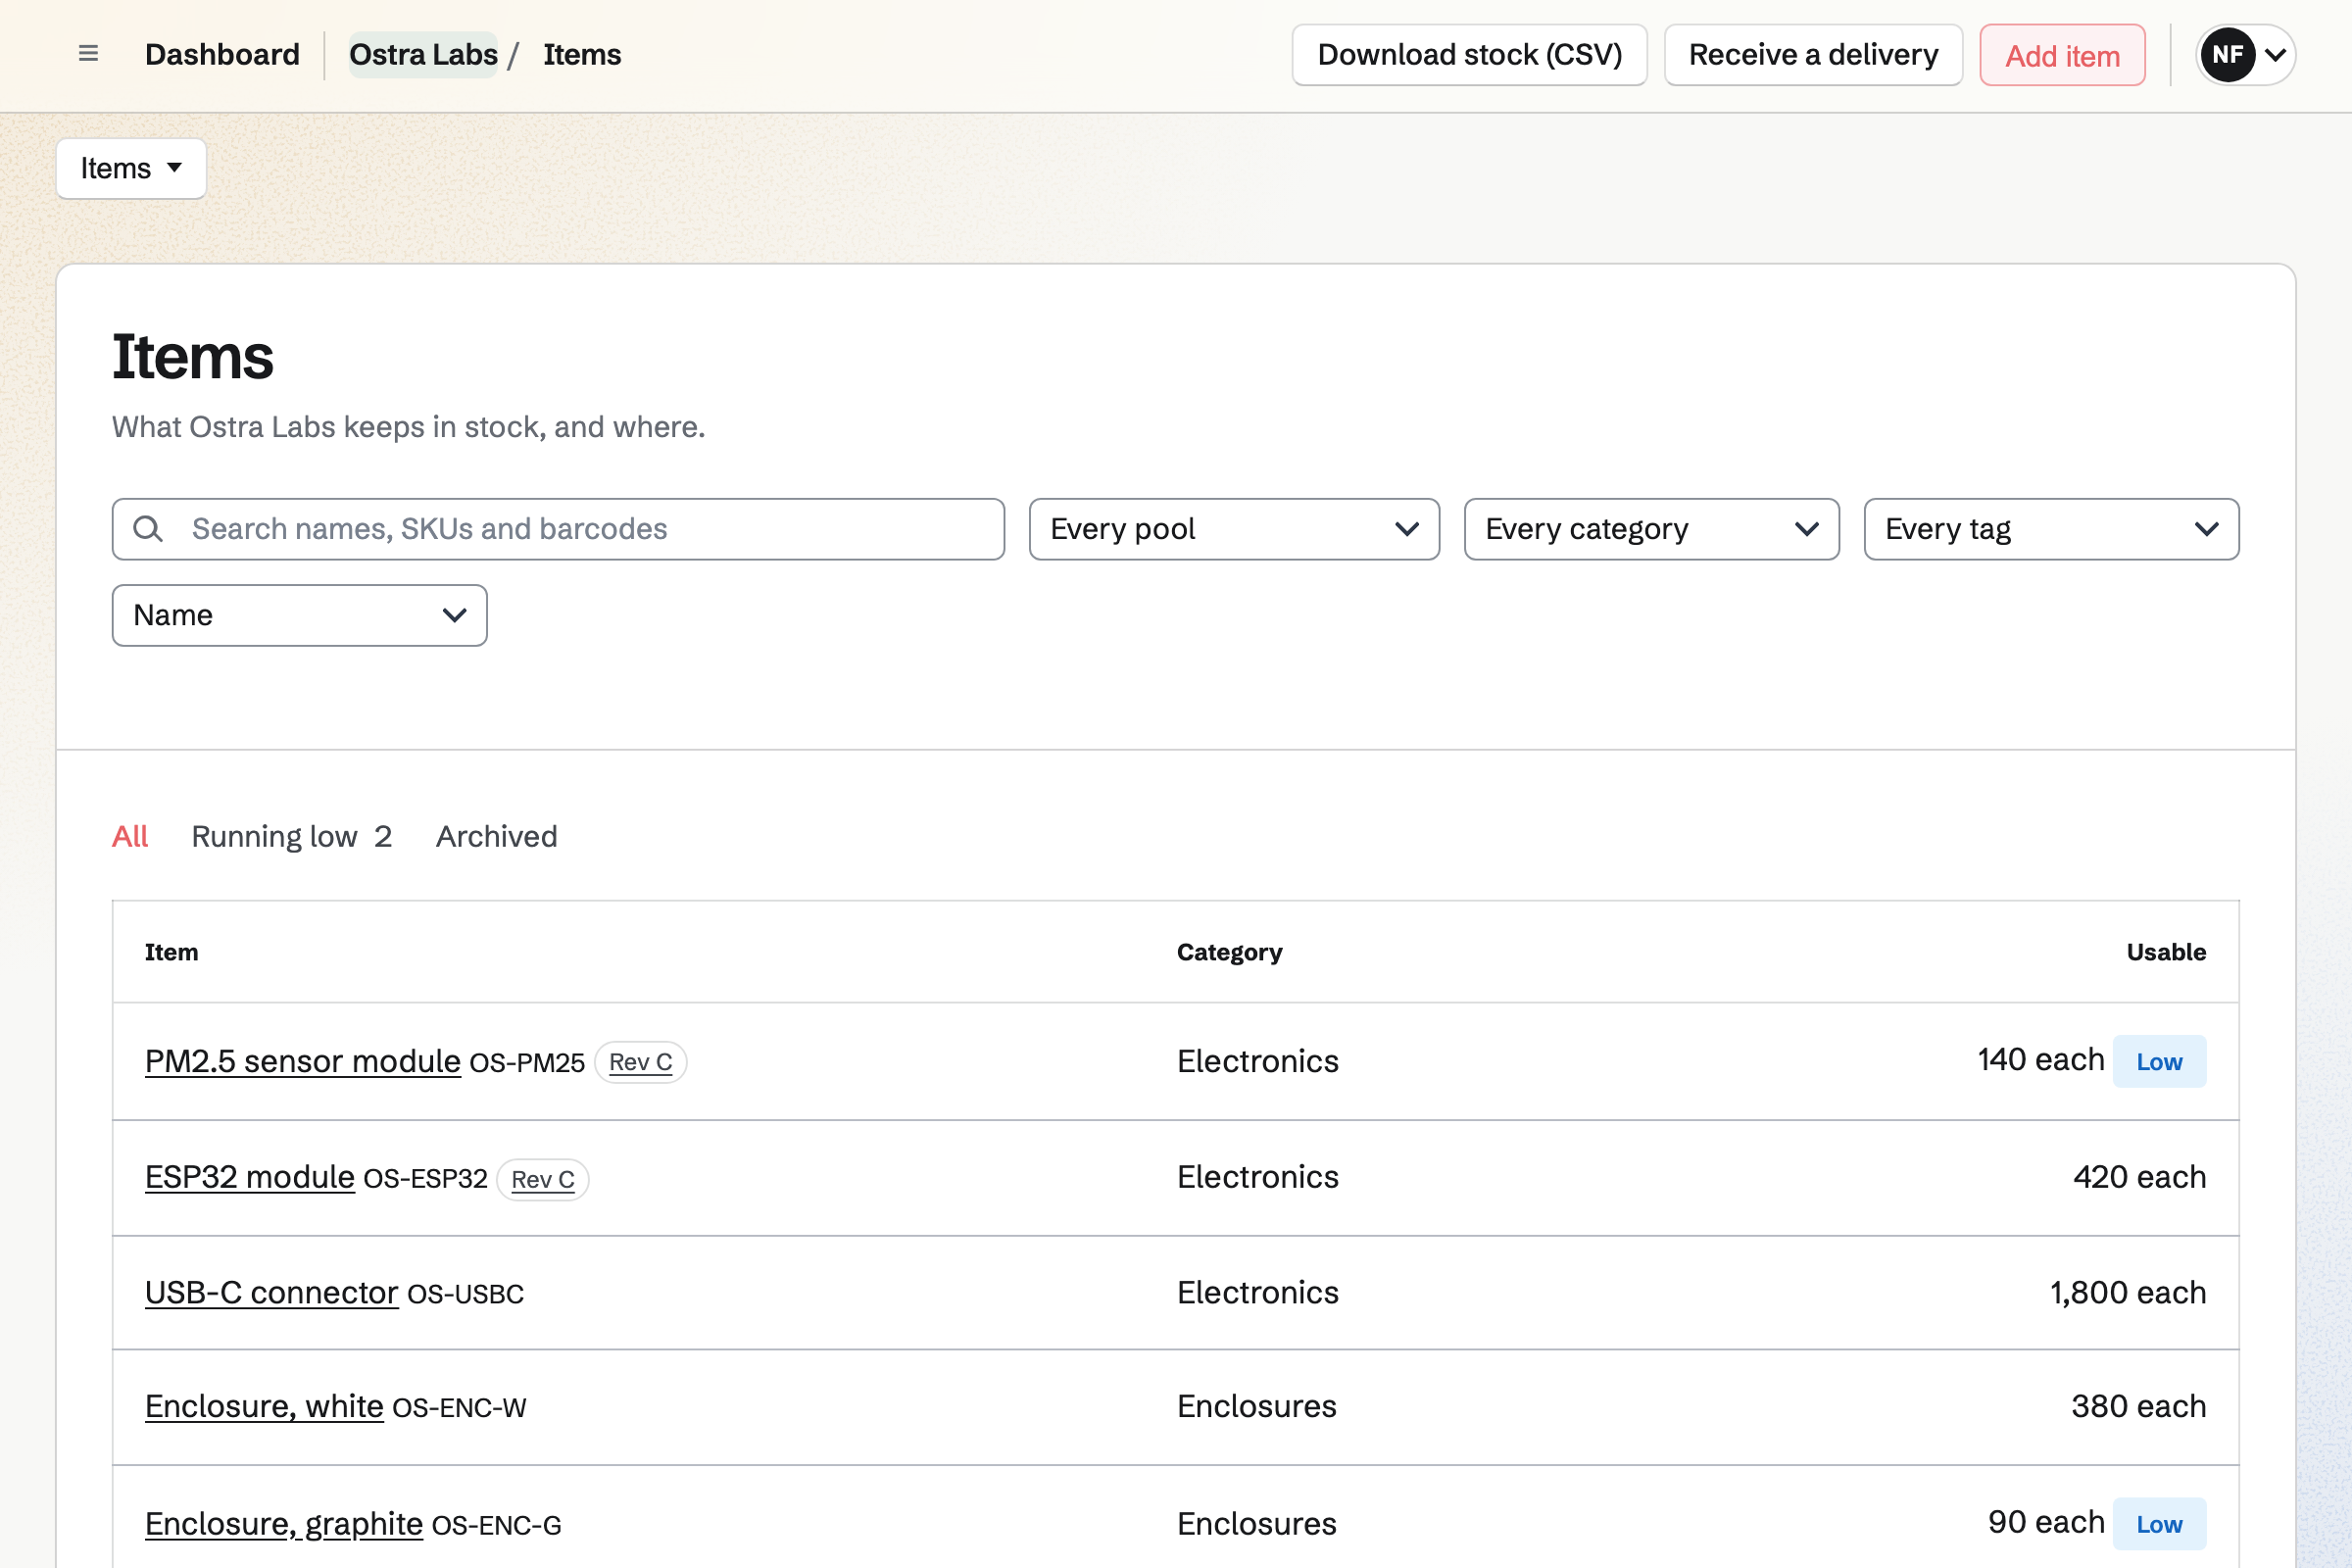Click the Add item button
Screen dimensions: 2352x1568
point(2062,55)
